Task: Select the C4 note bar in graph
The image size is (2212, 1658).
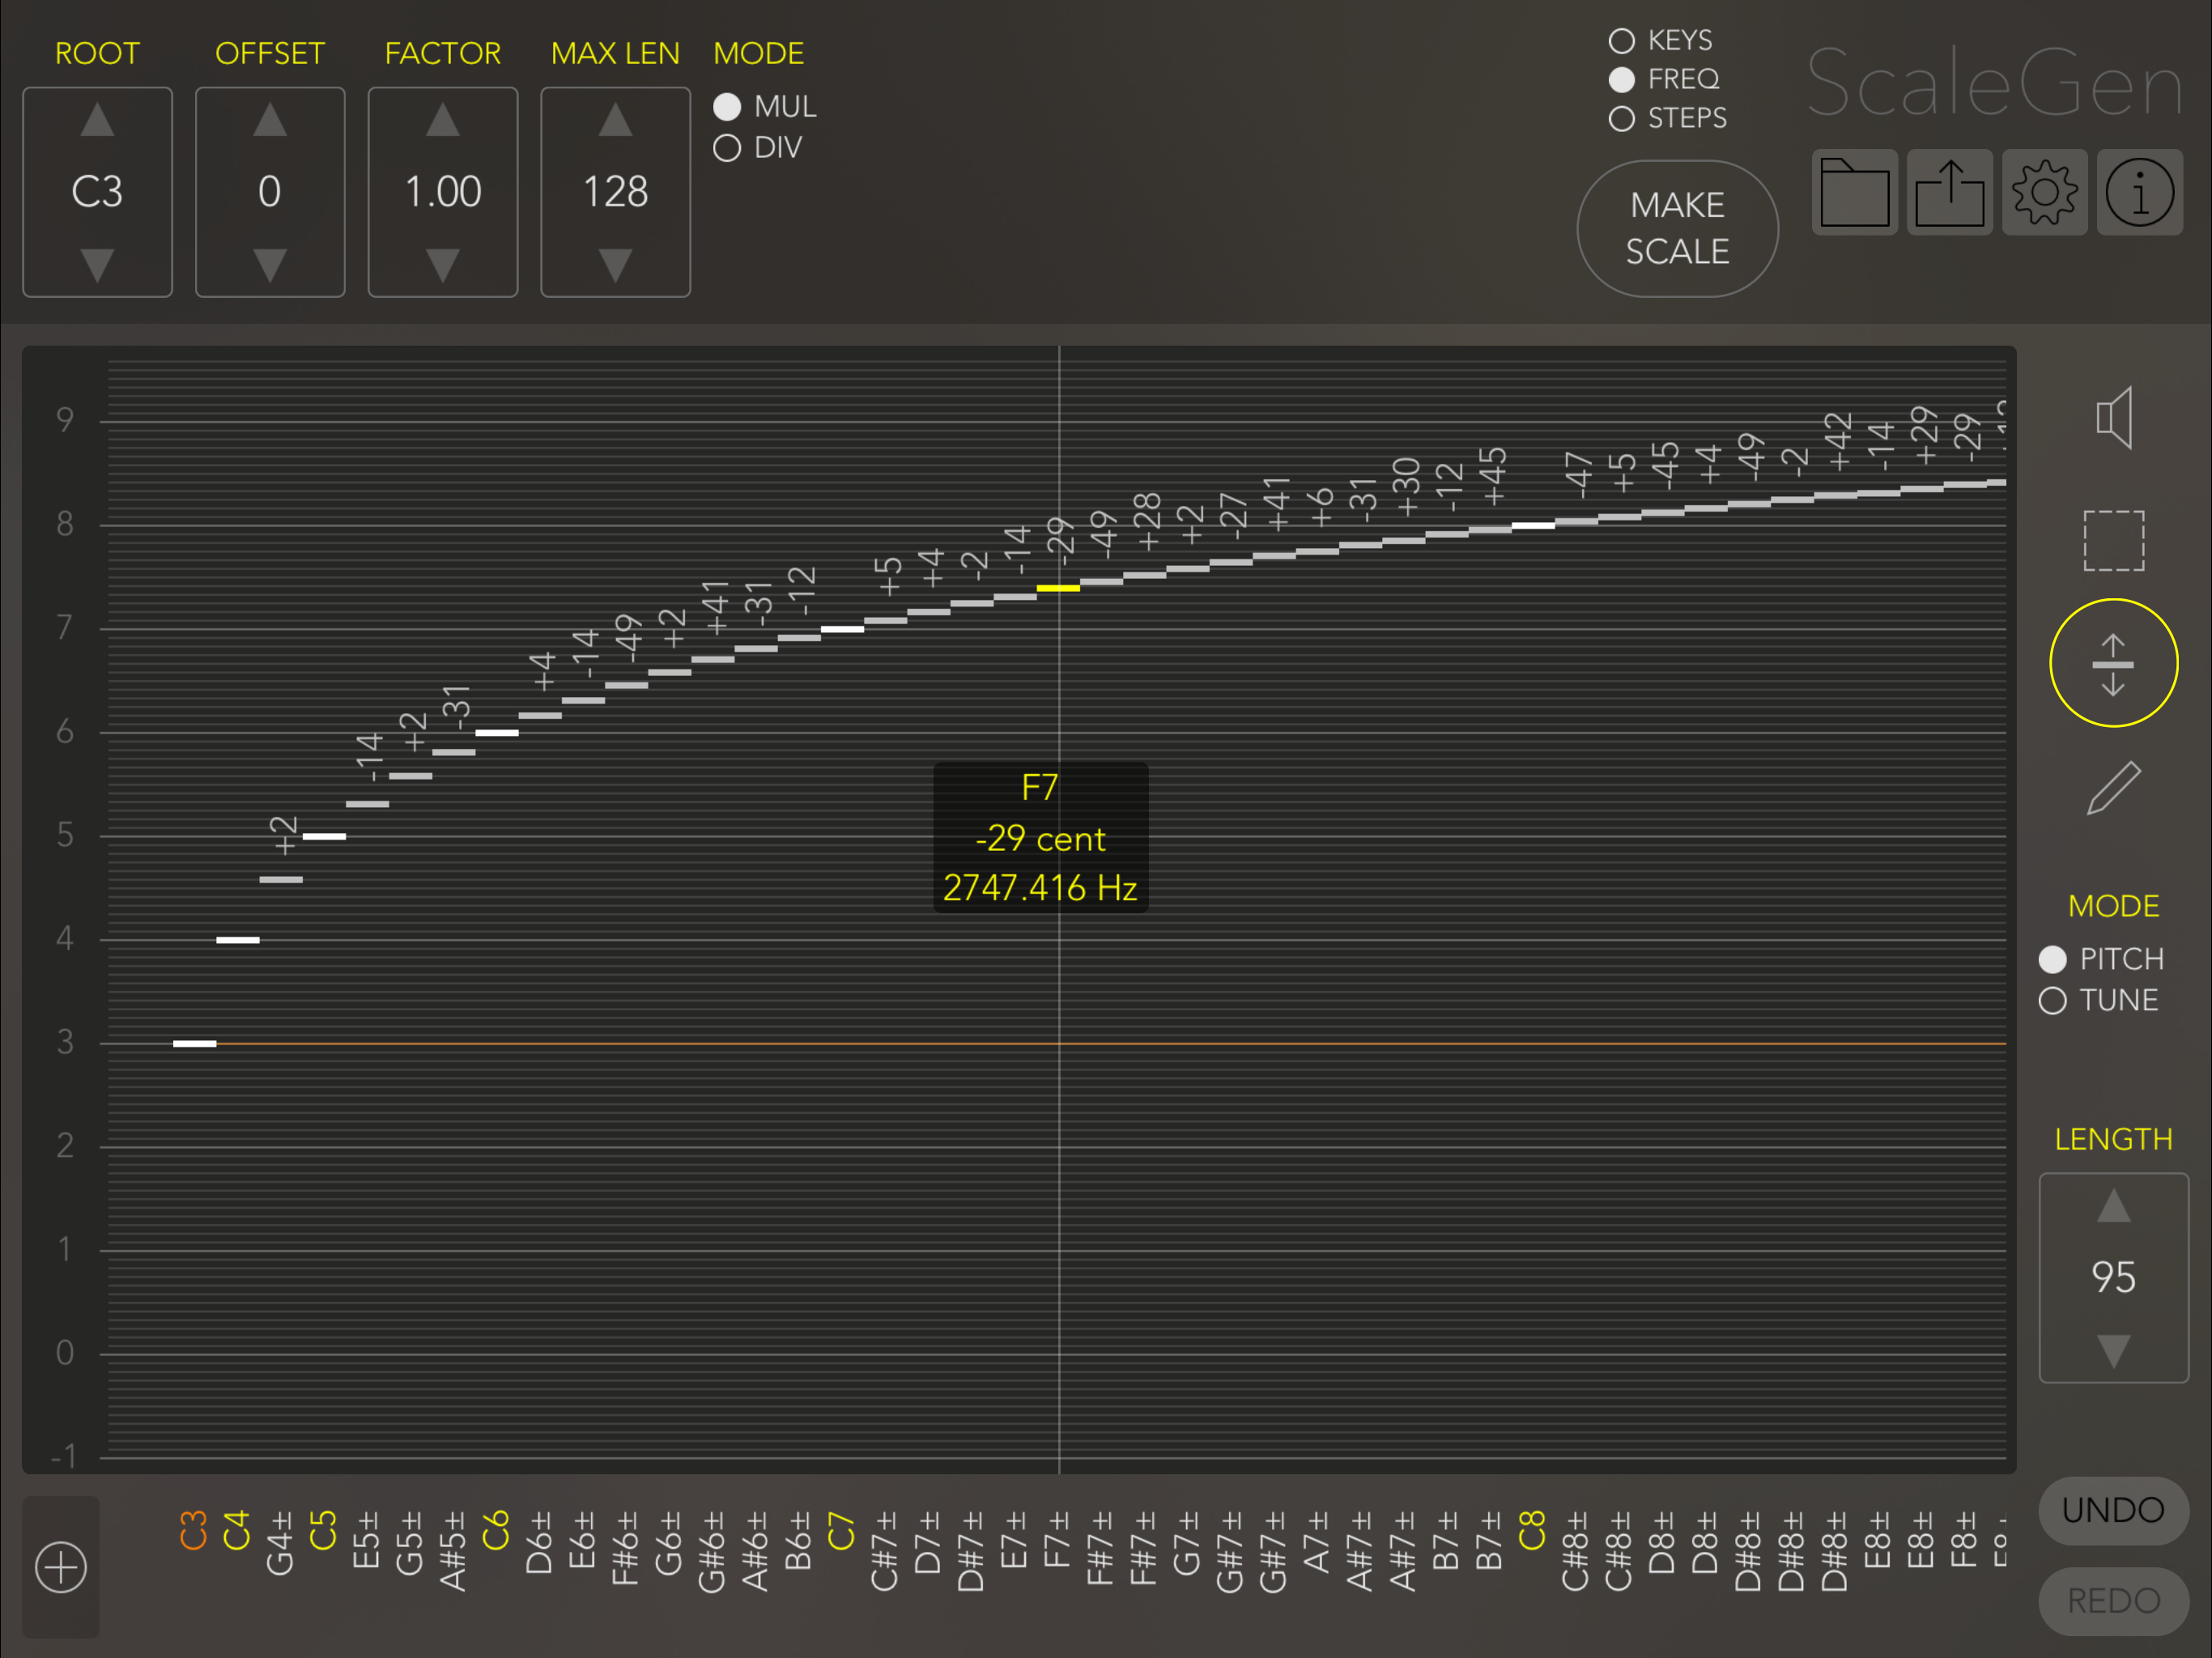Action: click(238, 940)
